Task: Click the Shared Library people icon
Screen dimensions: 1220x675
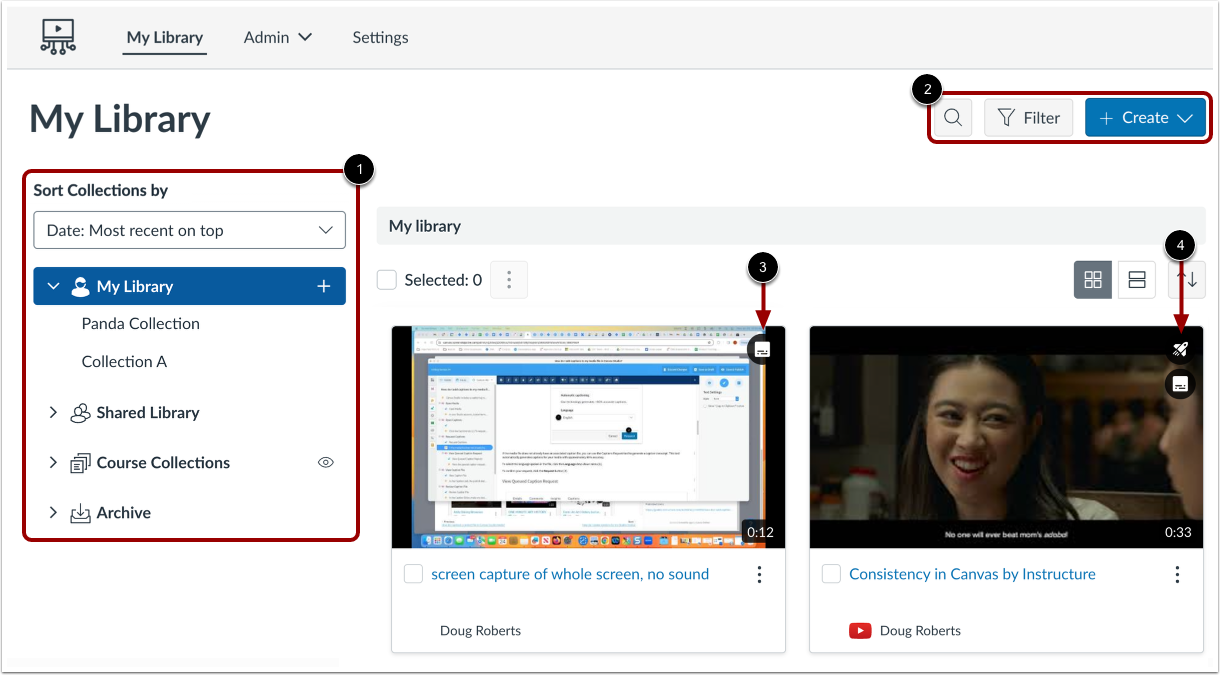Action: 80,413
